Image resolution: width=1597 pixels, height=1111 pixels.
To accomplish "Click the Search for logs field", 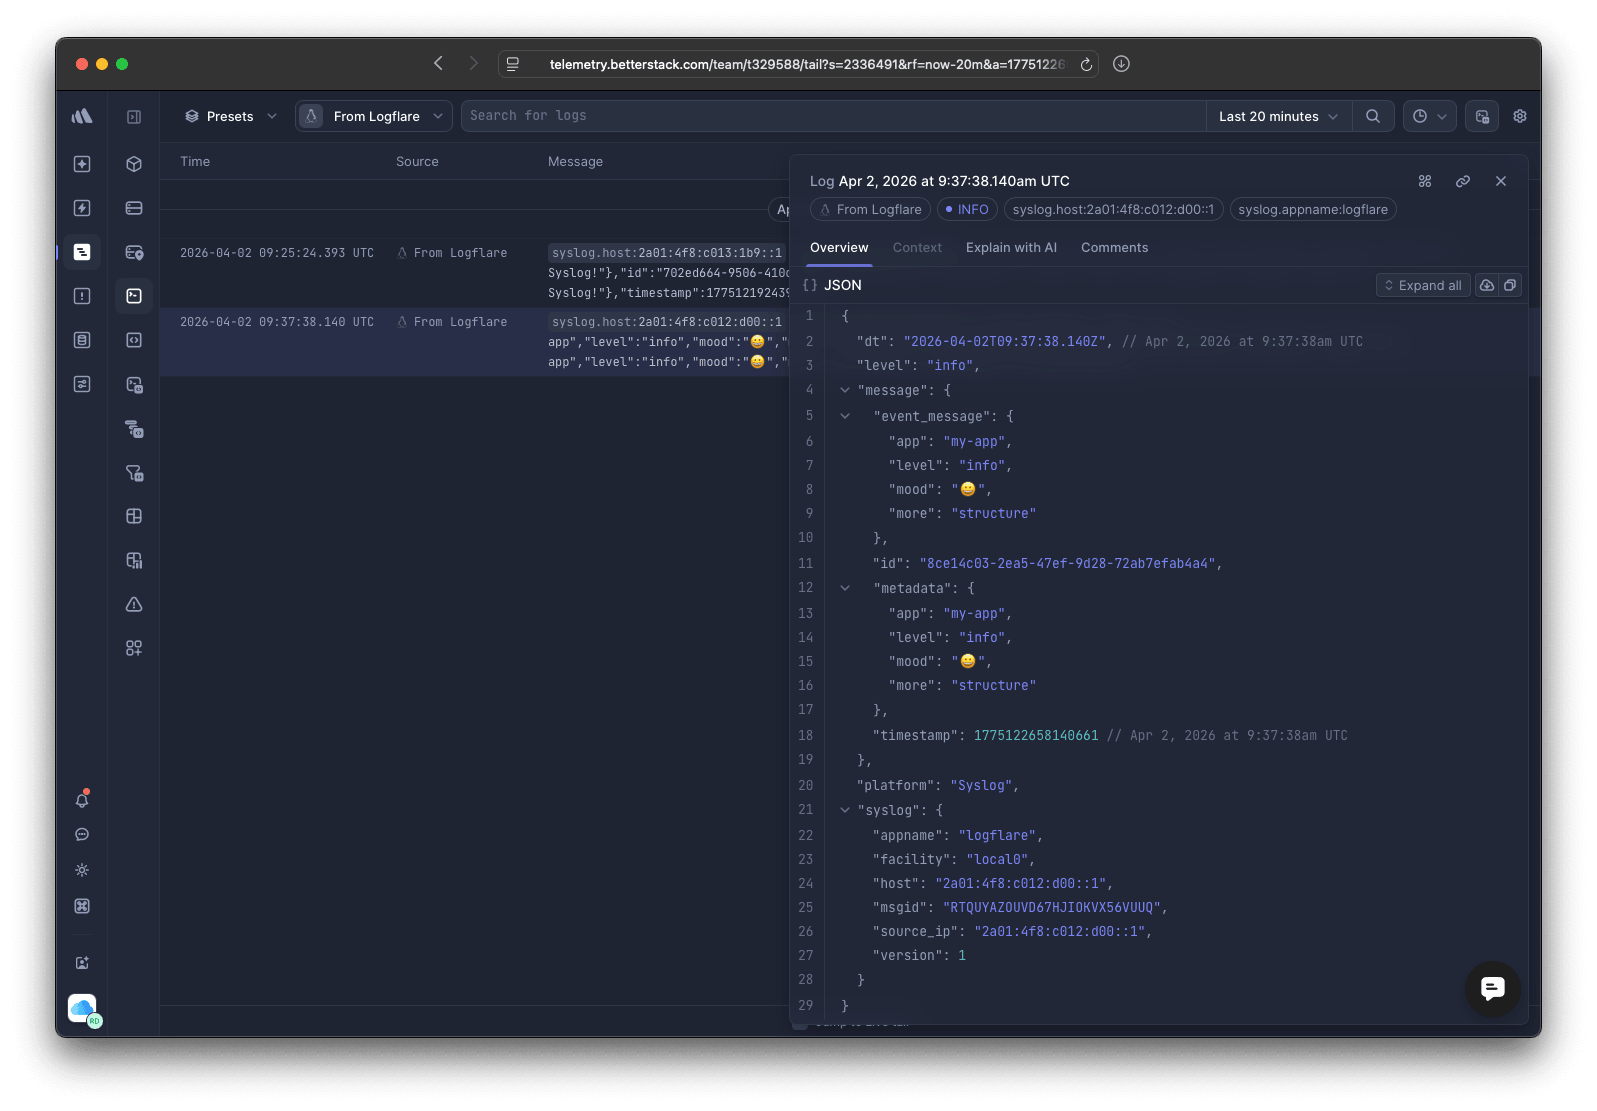I will (x=830, y=116).
